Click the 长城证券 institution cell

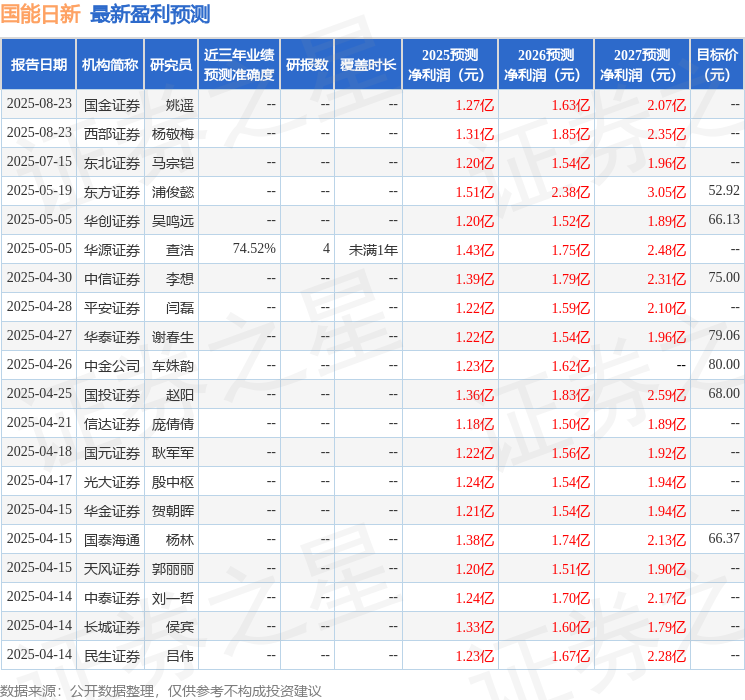pos(112,627)
